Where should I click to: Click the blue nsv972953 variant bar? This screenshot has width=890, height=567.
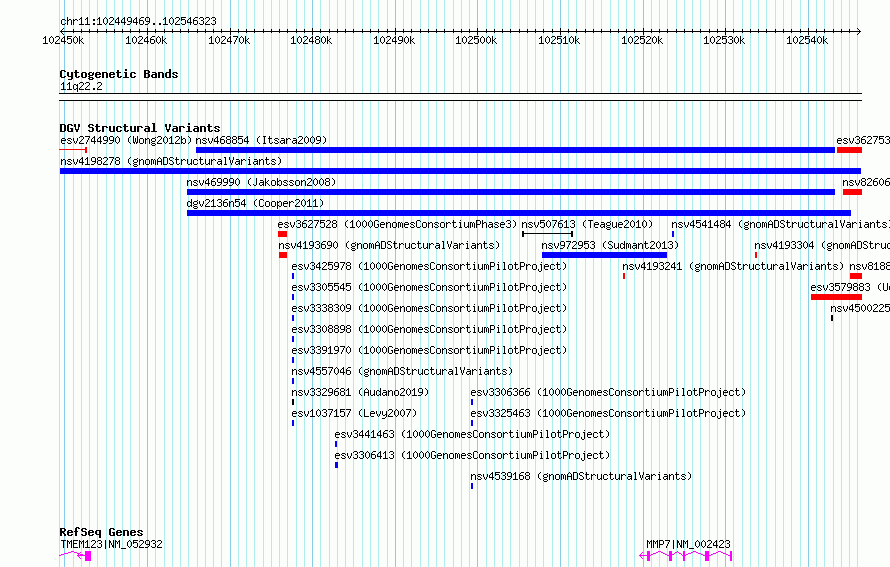pos(604,255)
